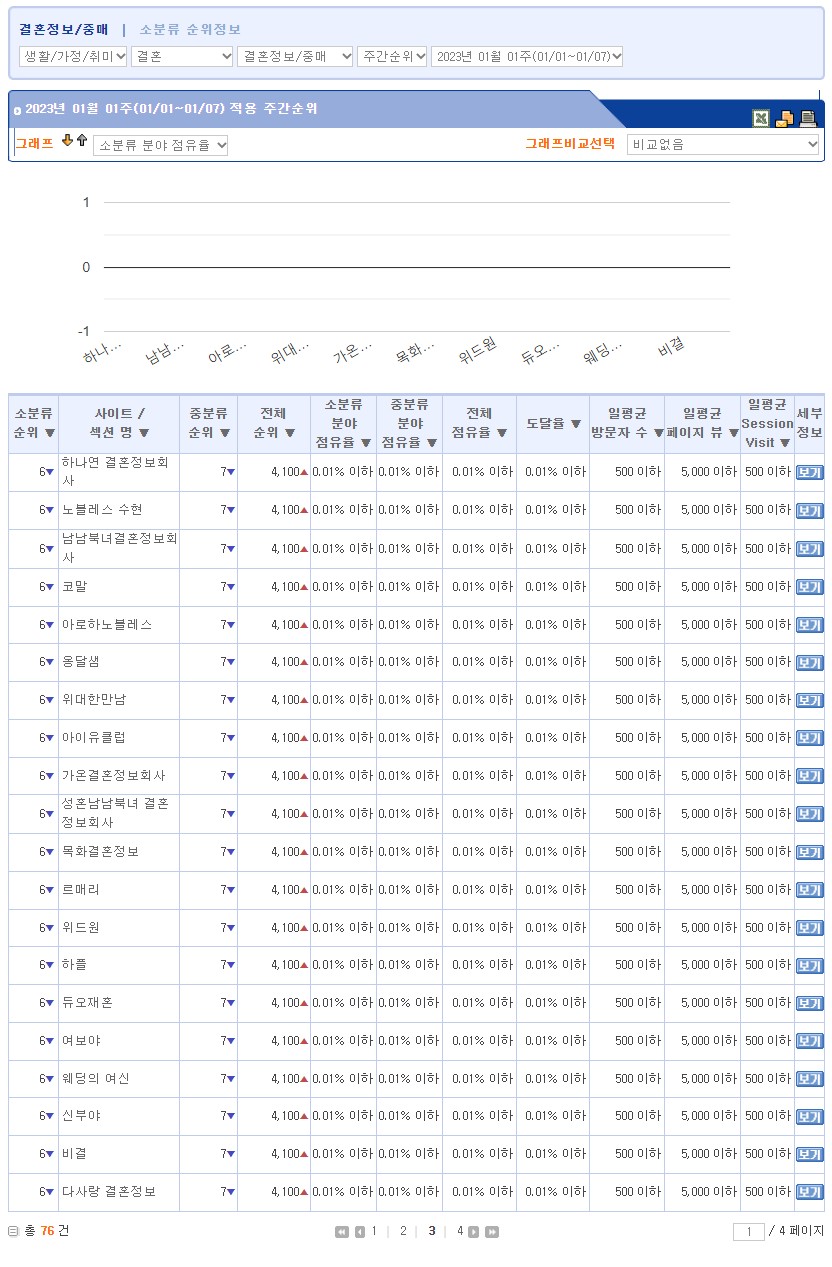
Task: Print the weekly ranking report
Action: (808, 119)
